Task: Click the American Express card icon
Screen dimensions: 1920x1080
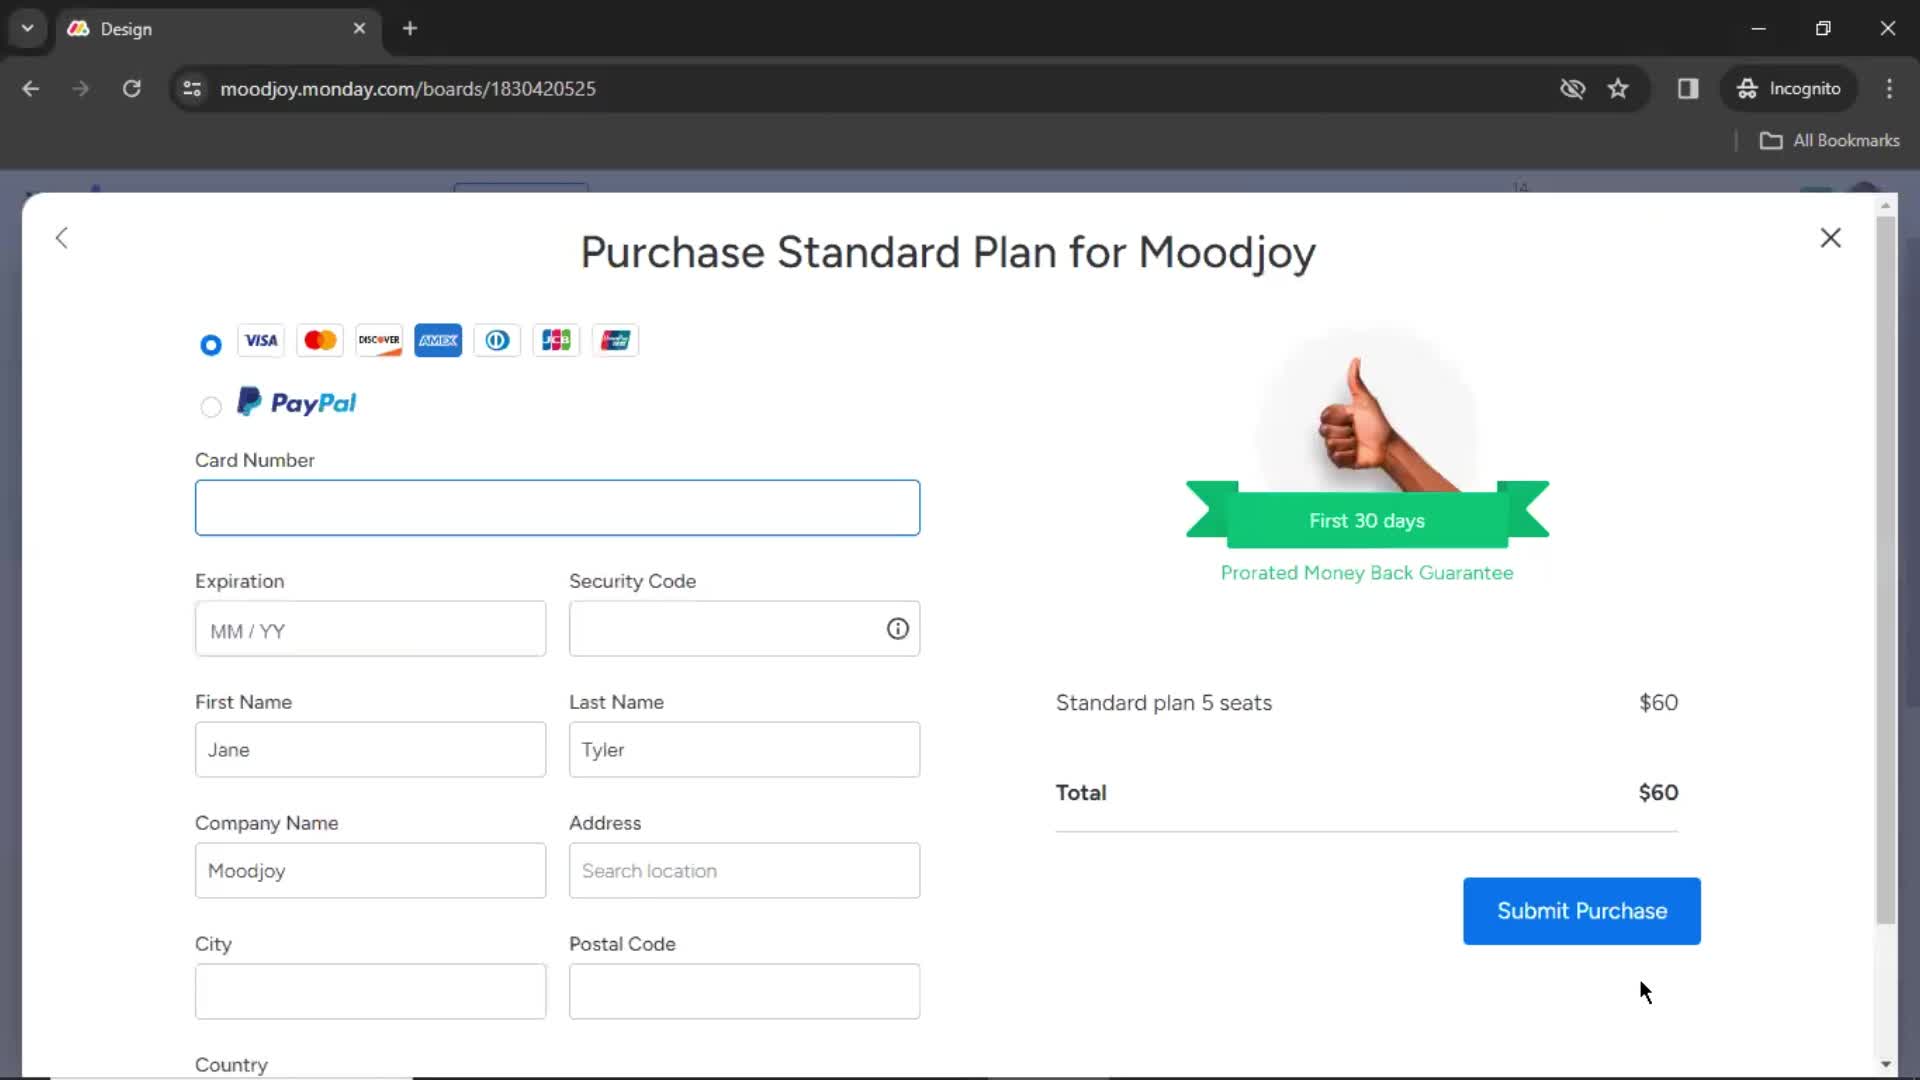Action: [438, 340]
